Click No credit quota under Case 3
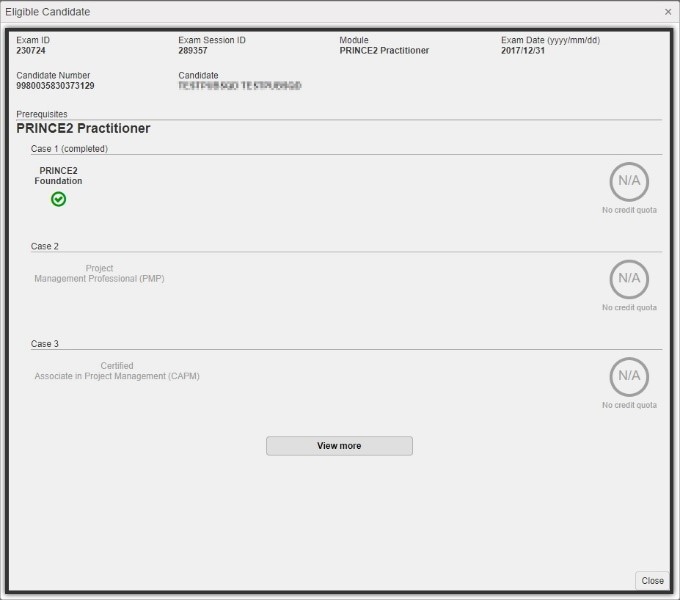The height and width of the screenshot is (600, 680). point(629,405)
